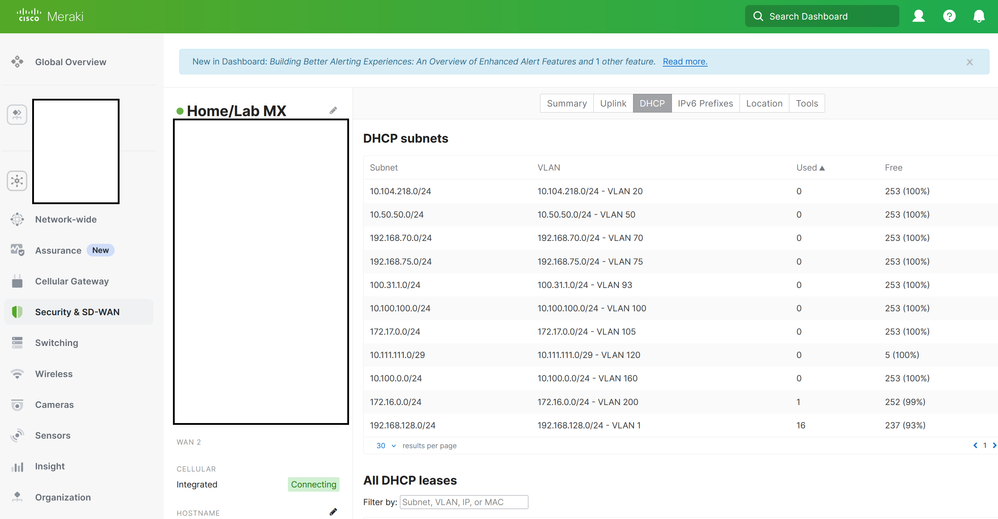Switch to the Uplink tab

(613, 103)
